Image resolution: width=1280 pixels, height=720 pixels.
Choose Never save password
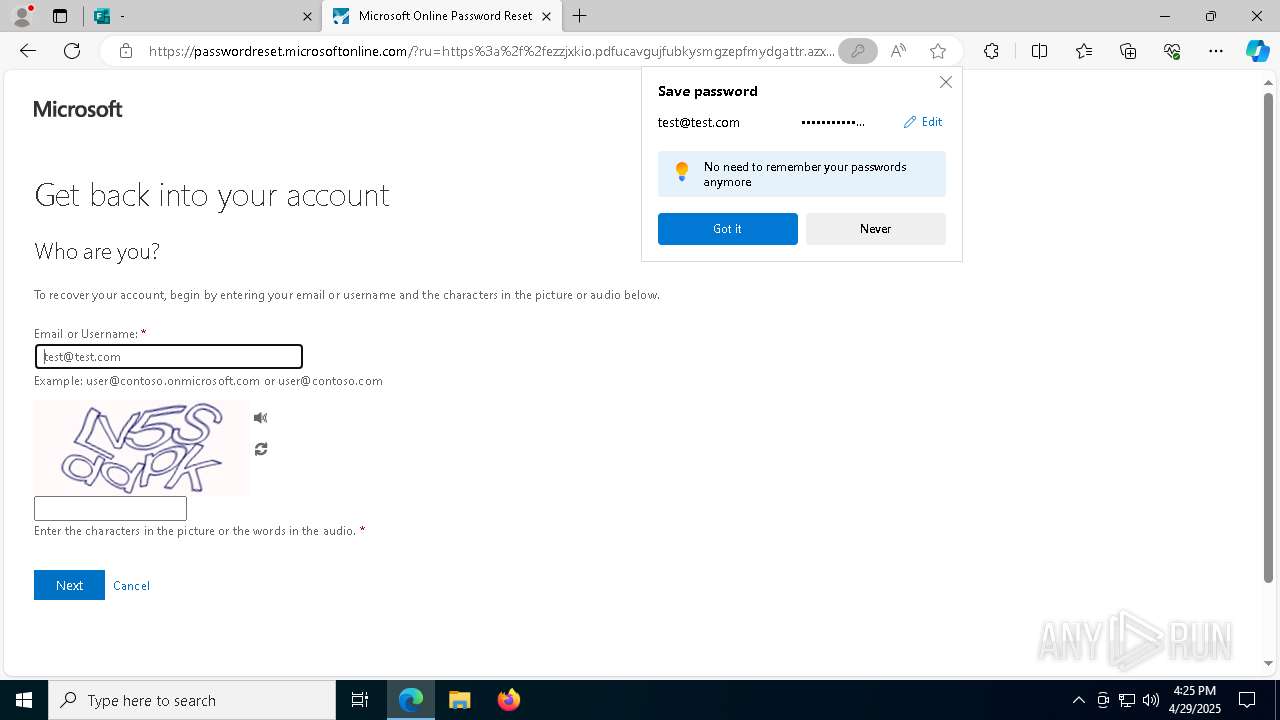tap(876, 229)
